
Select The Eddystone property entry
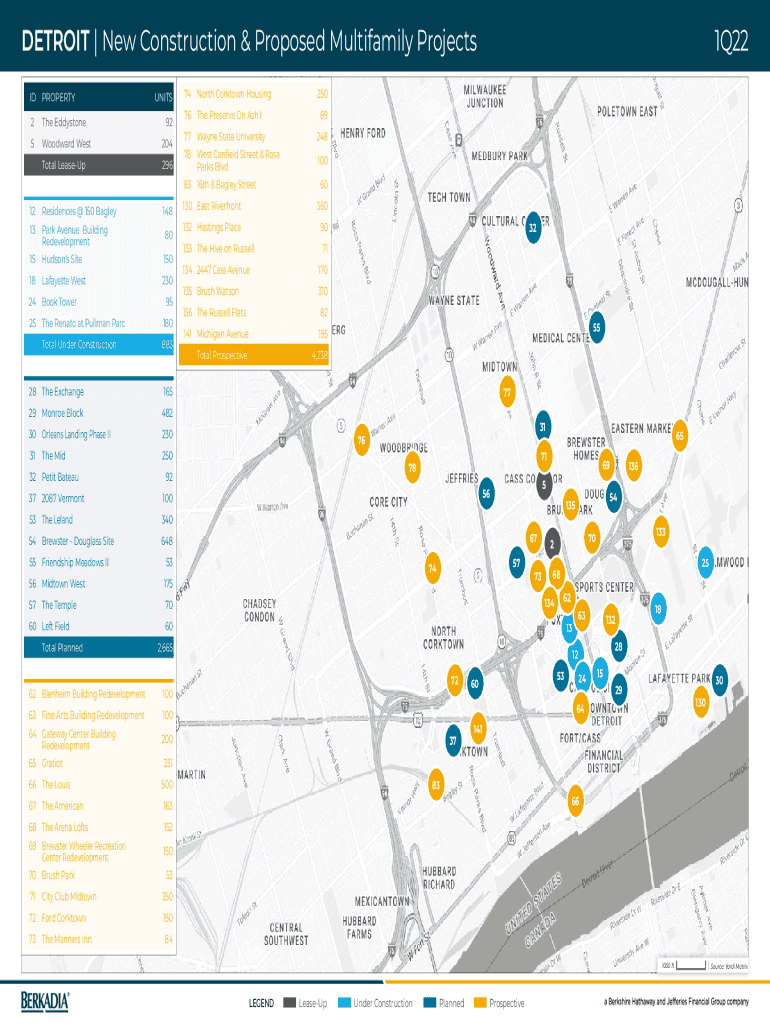100,122
